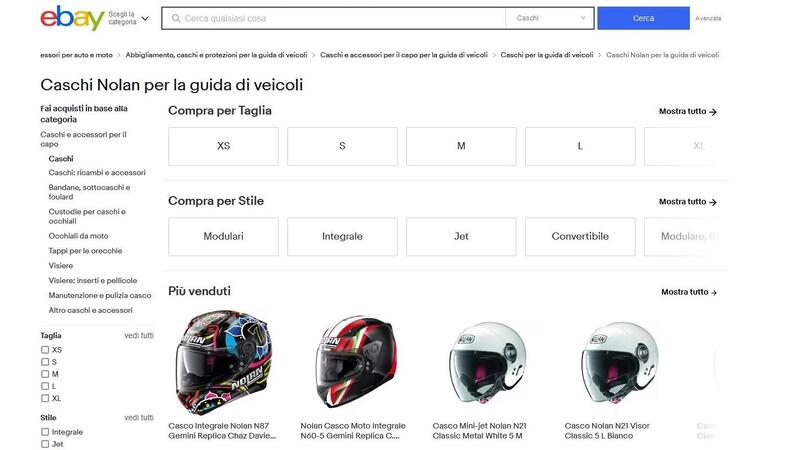Show all sizes via vedi tutti next to Taglia

pos(139,336)
